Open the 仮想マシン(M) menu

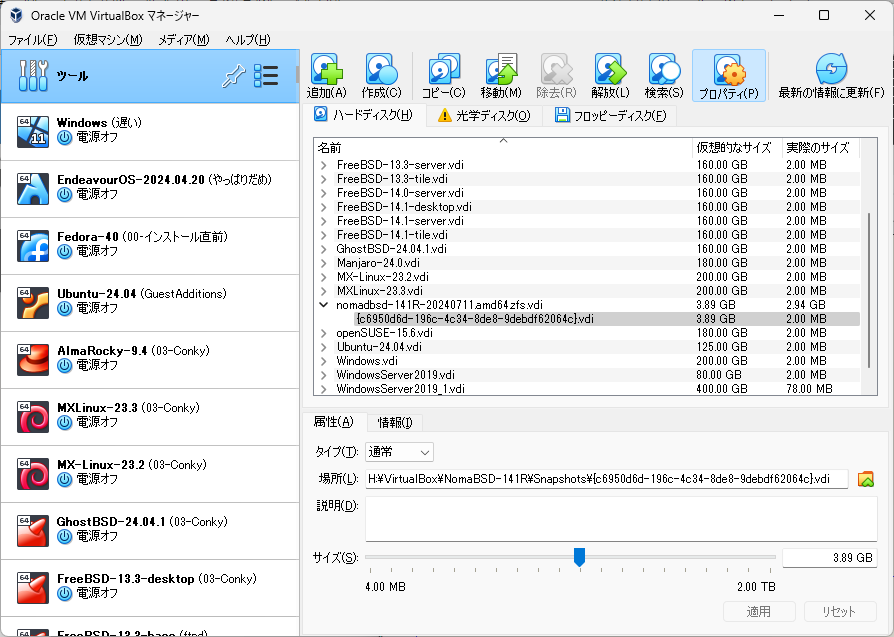point(108,40)
